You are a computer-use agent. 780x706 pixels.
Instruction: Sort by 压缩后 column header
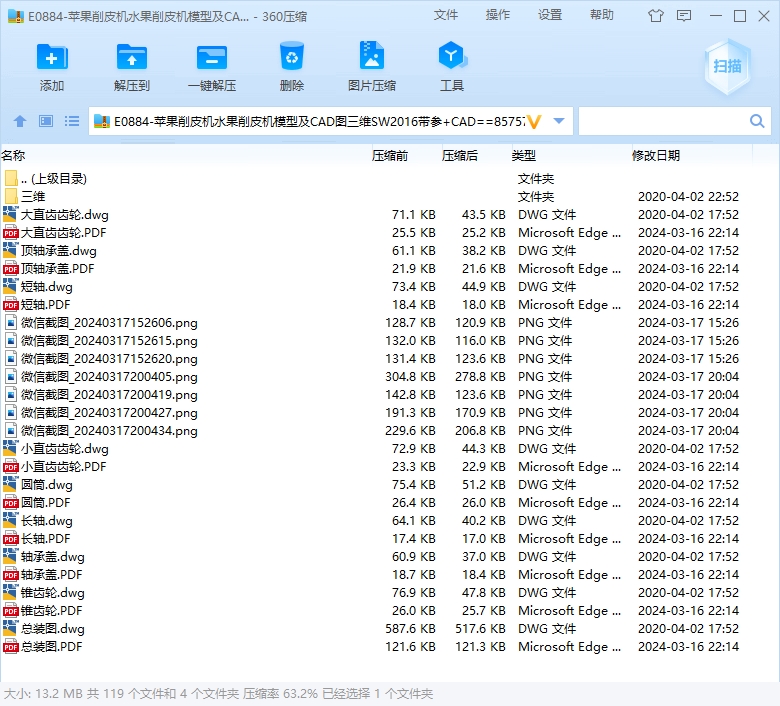pos(460,156)
